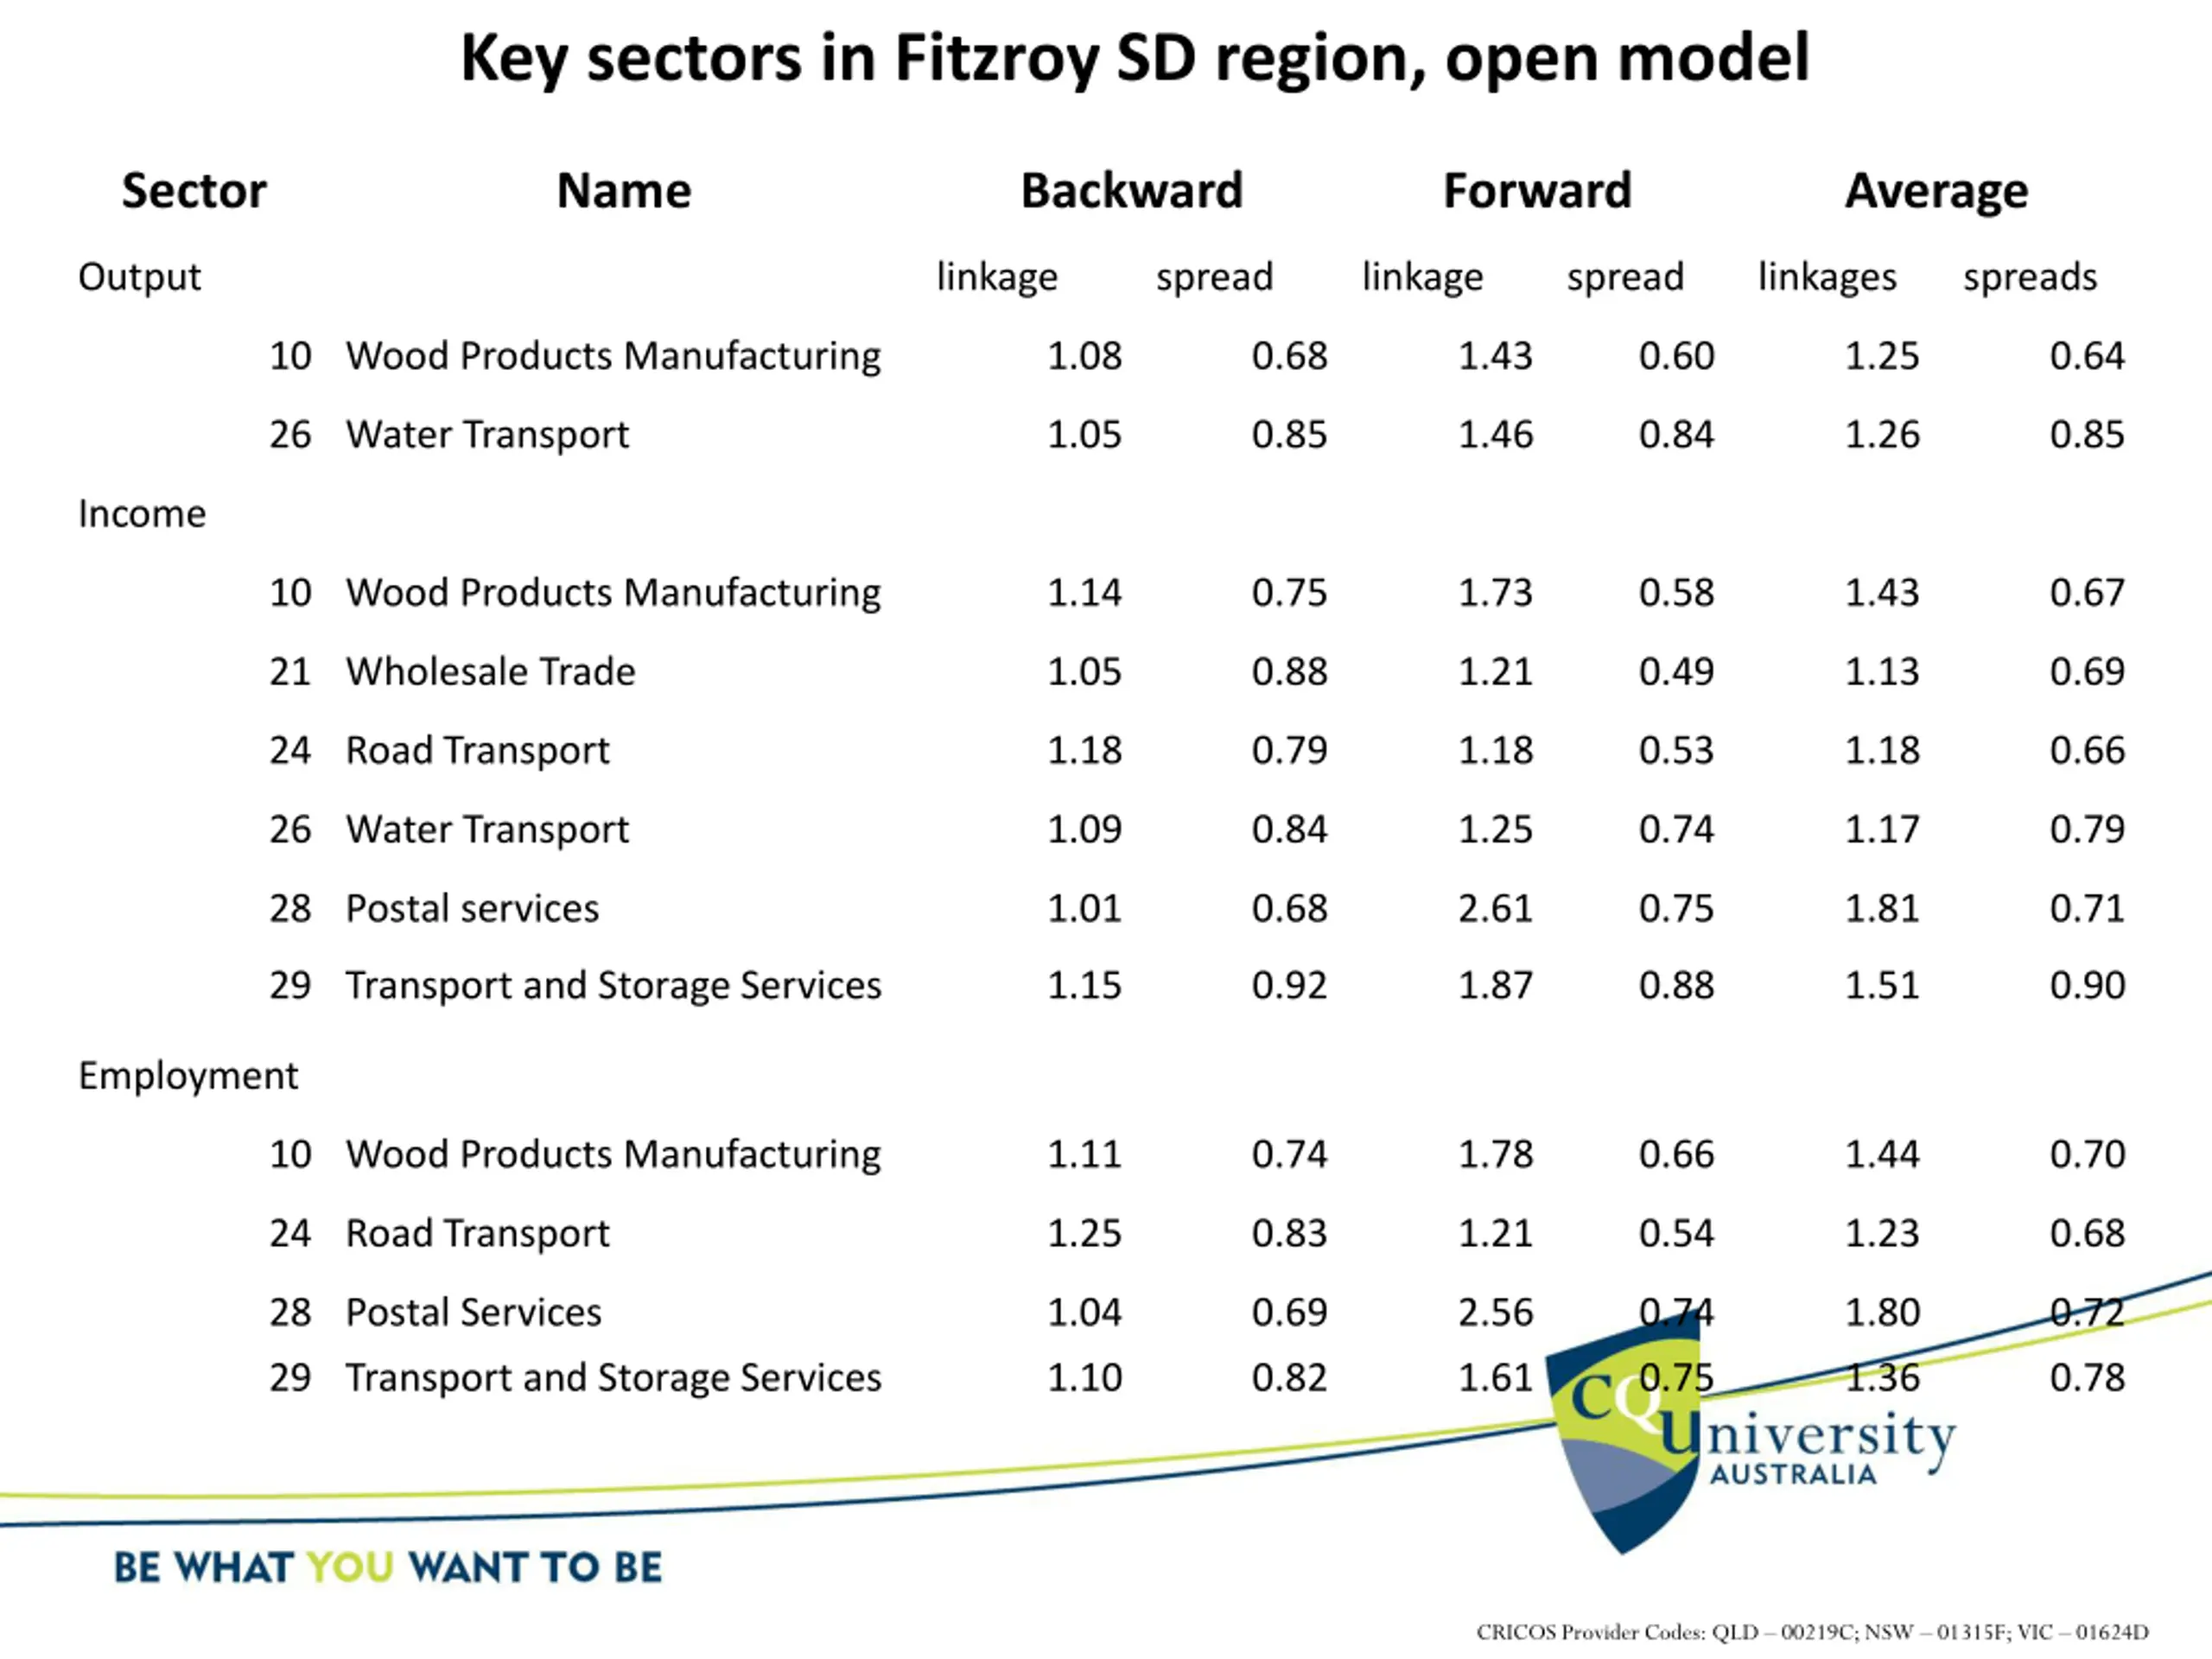This screenshot has height=1659, width=2212.
Task: Select 'Postal Services' in the Employment section
Action: [473, 1312]
